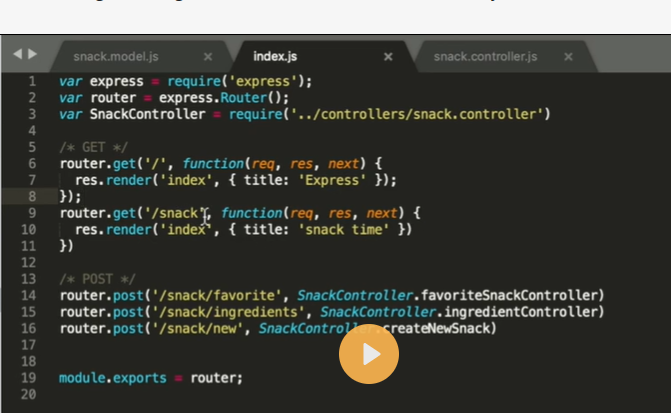Click the right tab-navigation arrow
Viewport: 671px width, 413px height.
[32, 54]
